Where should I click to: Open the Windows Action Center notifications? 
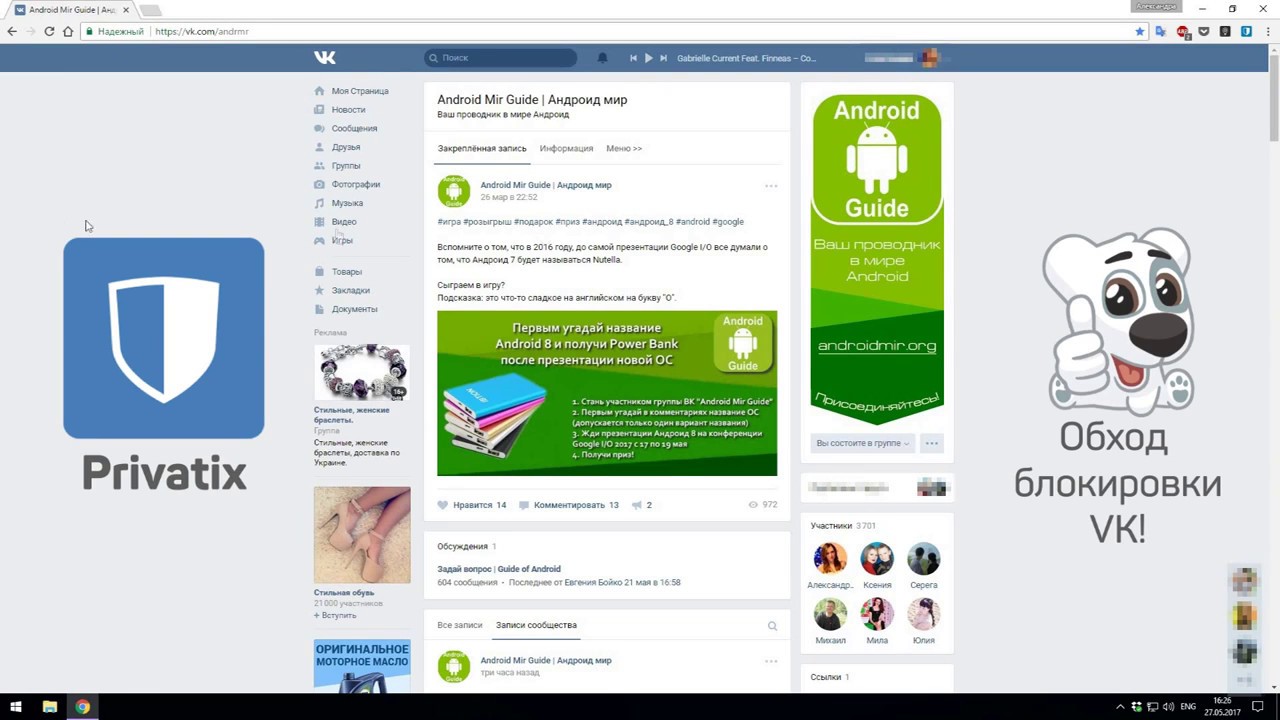(1258, 707)
